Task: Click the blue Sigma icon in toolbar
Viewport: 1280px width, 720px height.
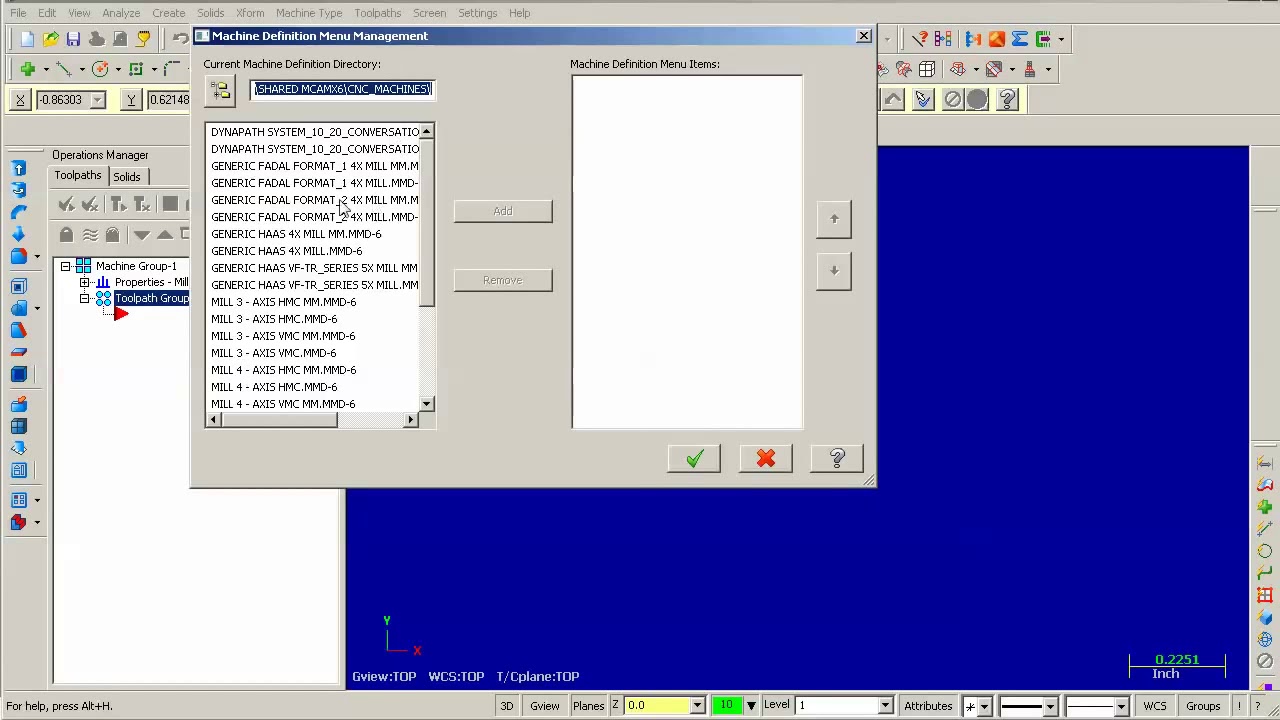Action: tap(1019, 39)
